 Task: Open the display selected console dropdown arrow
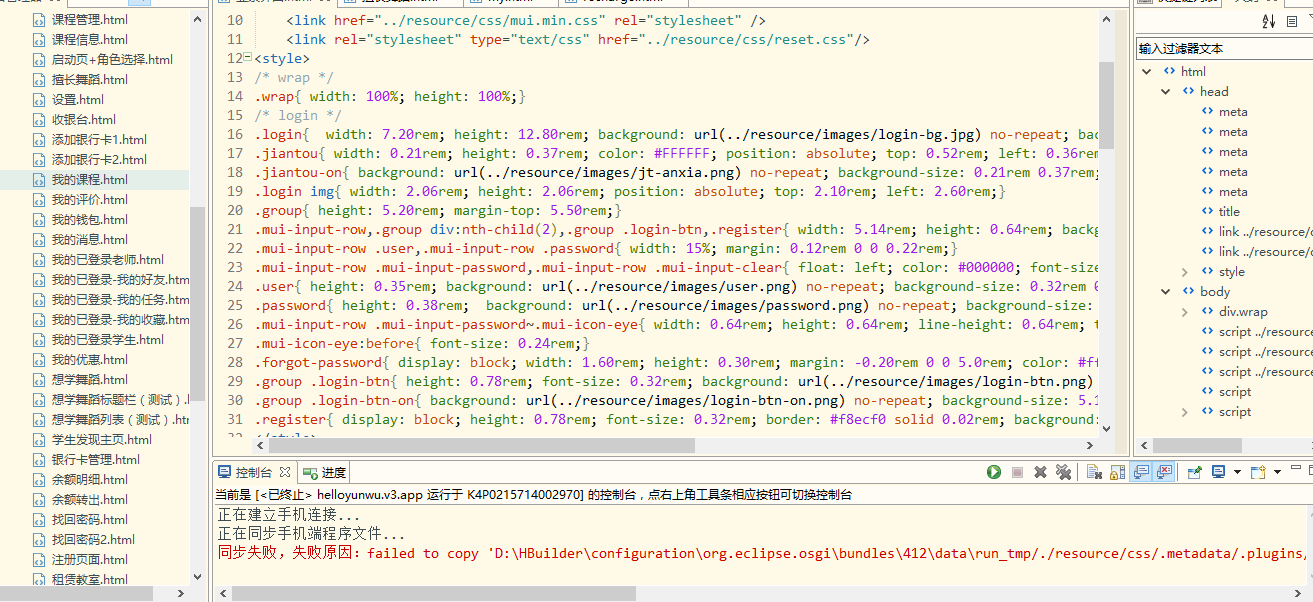click(x=1237, y=472)
